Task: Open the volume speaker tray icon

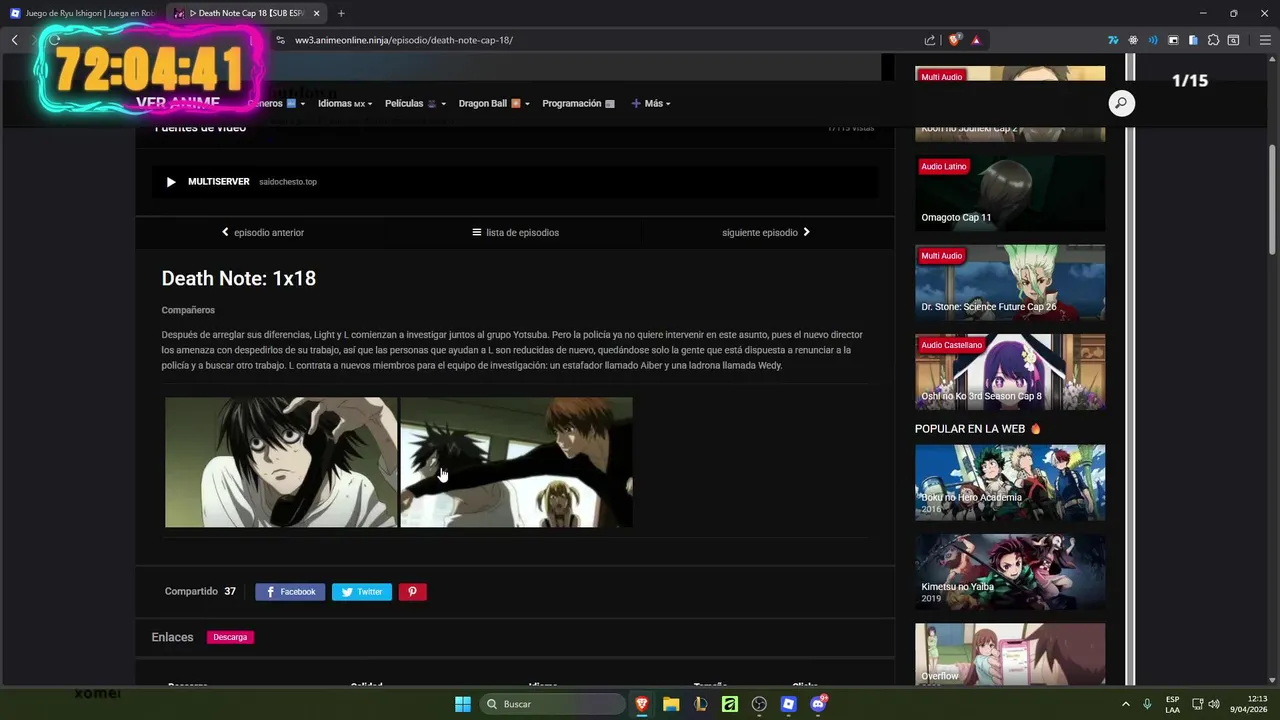Action: click(1214, 704)
